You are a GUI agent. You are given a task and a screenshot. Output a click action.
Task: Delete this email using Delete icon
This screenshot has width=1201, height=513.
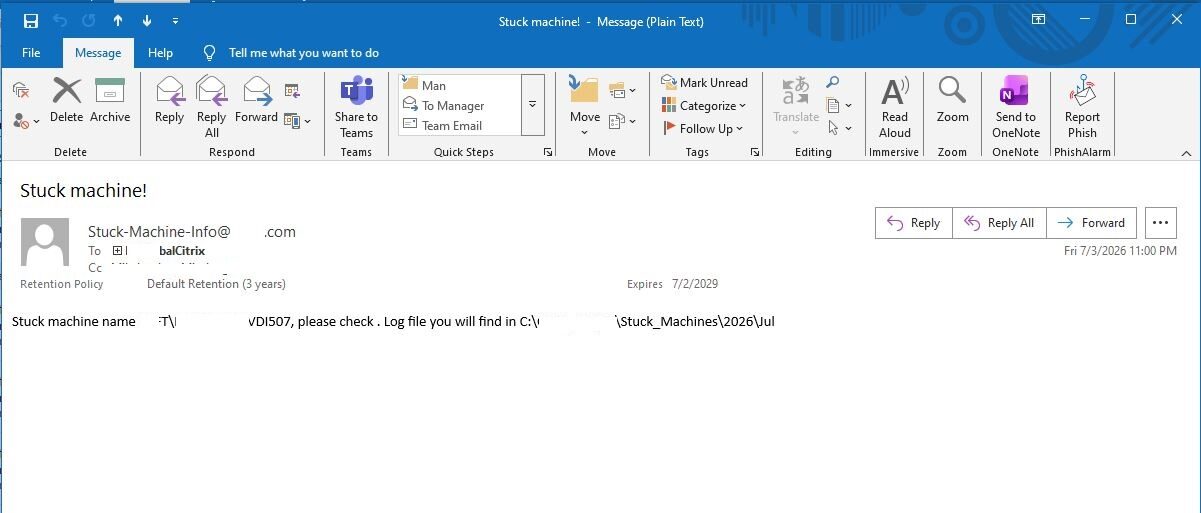(67, 100)
